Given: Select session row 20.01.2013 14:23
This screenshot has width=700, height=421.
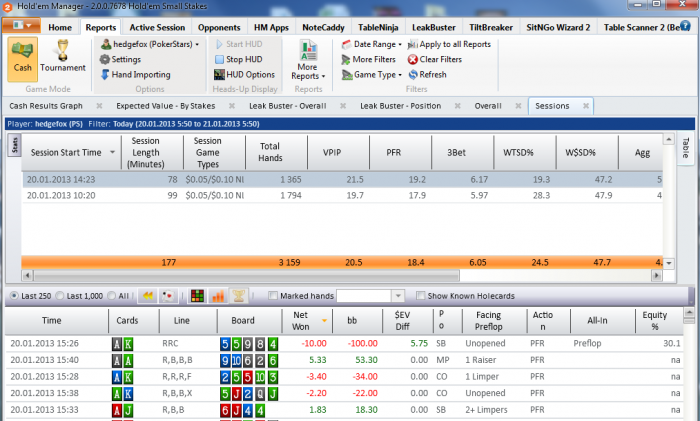Looking at the screenshot, I should click(x=342, y=179).
